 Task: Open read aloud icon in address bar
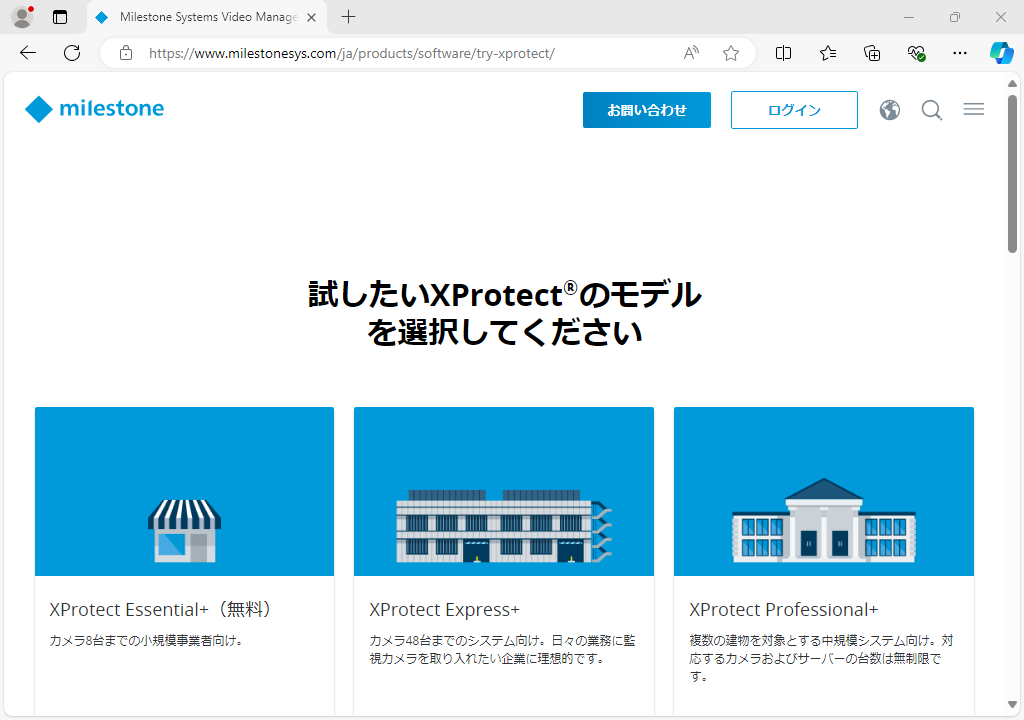point(691,53)
